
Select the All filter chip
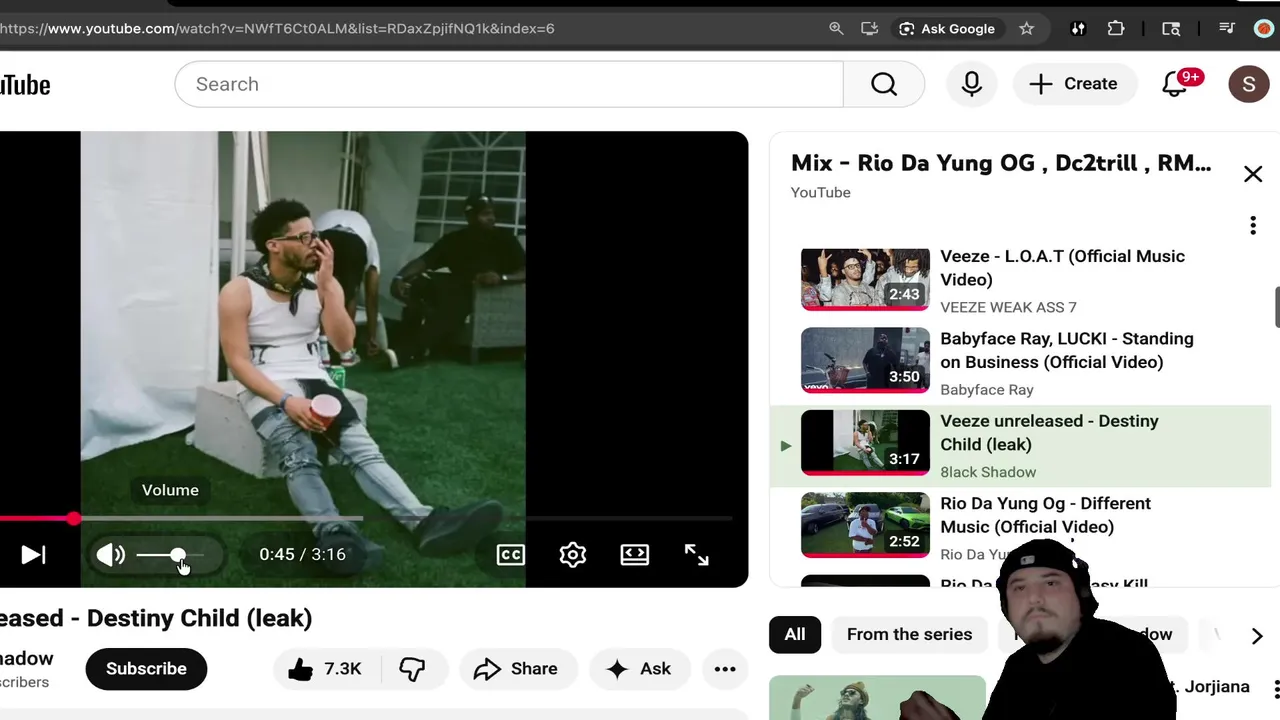[795, 634]
